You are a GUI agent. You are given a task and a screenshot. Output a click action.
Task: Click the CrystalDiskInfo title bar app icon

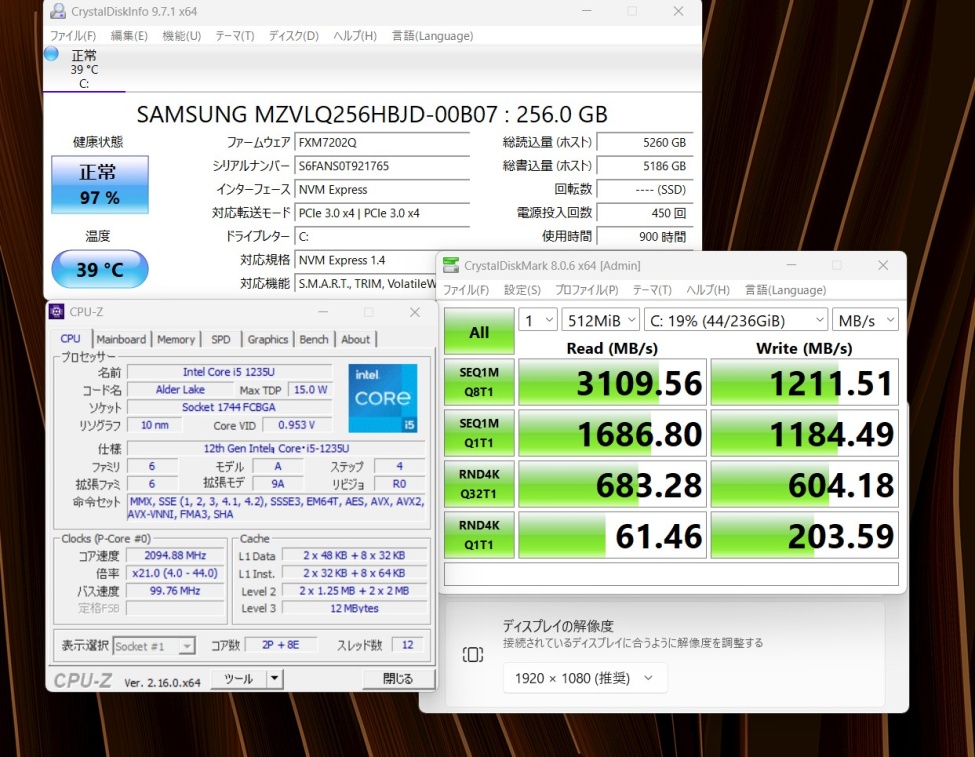click(56, 12)
